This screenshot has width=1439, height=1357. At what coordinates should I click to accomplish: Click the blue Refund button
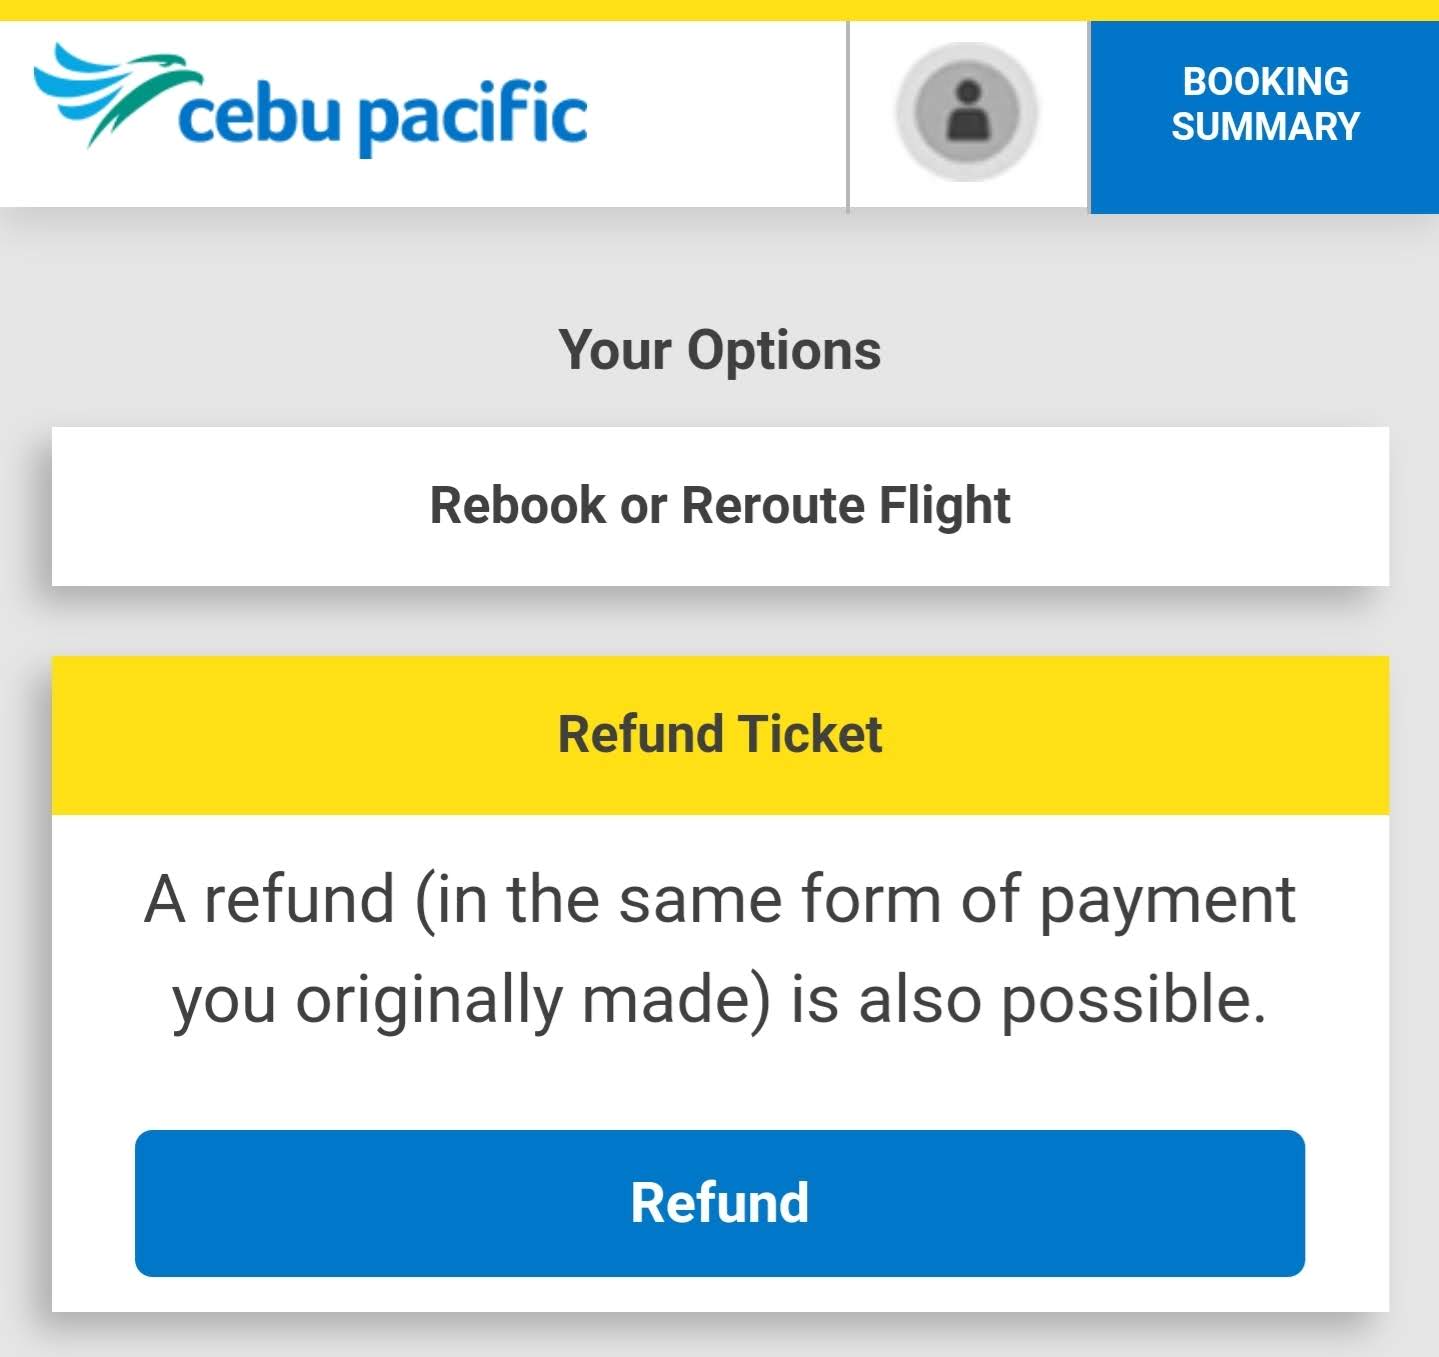tap(719, 1204)
